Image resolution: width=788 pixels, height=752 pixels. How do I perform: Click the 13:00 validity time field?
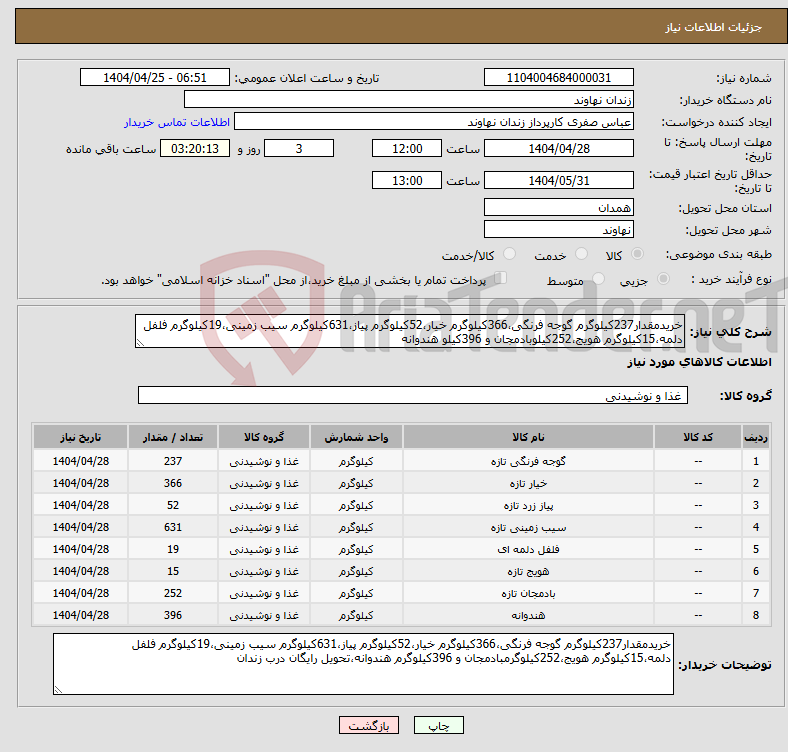(x=407, y=180)
